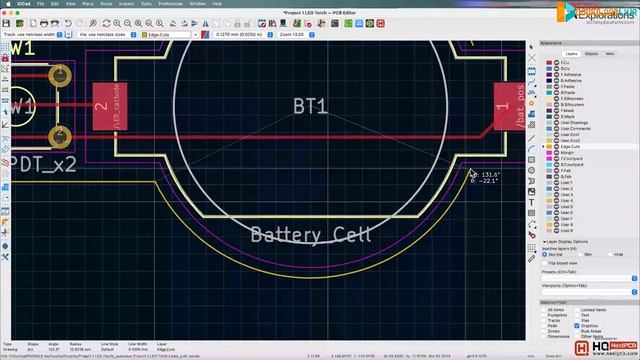Screen dimensions: 640x360
Task: Click the B.Paste layer color swatch
Action: click(549, 93)
